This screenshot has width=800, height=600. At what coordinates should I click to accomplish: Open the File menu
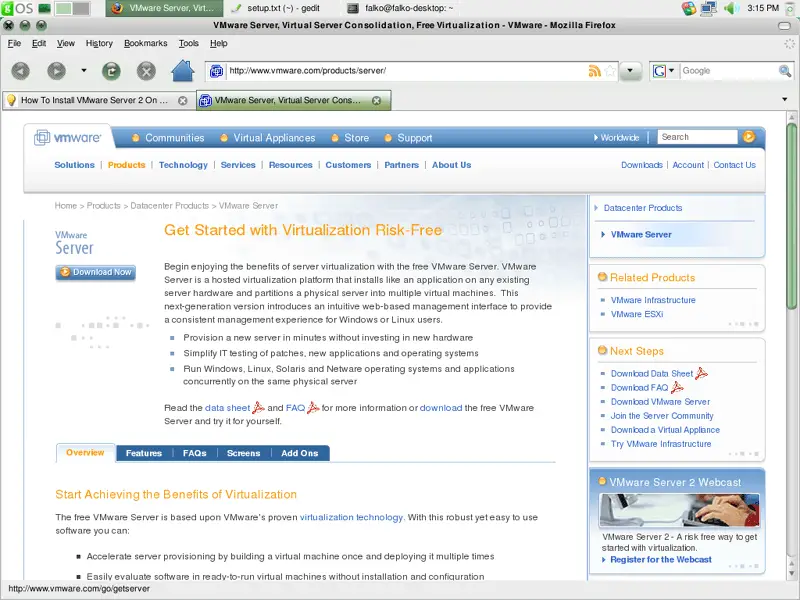(14, 43)
